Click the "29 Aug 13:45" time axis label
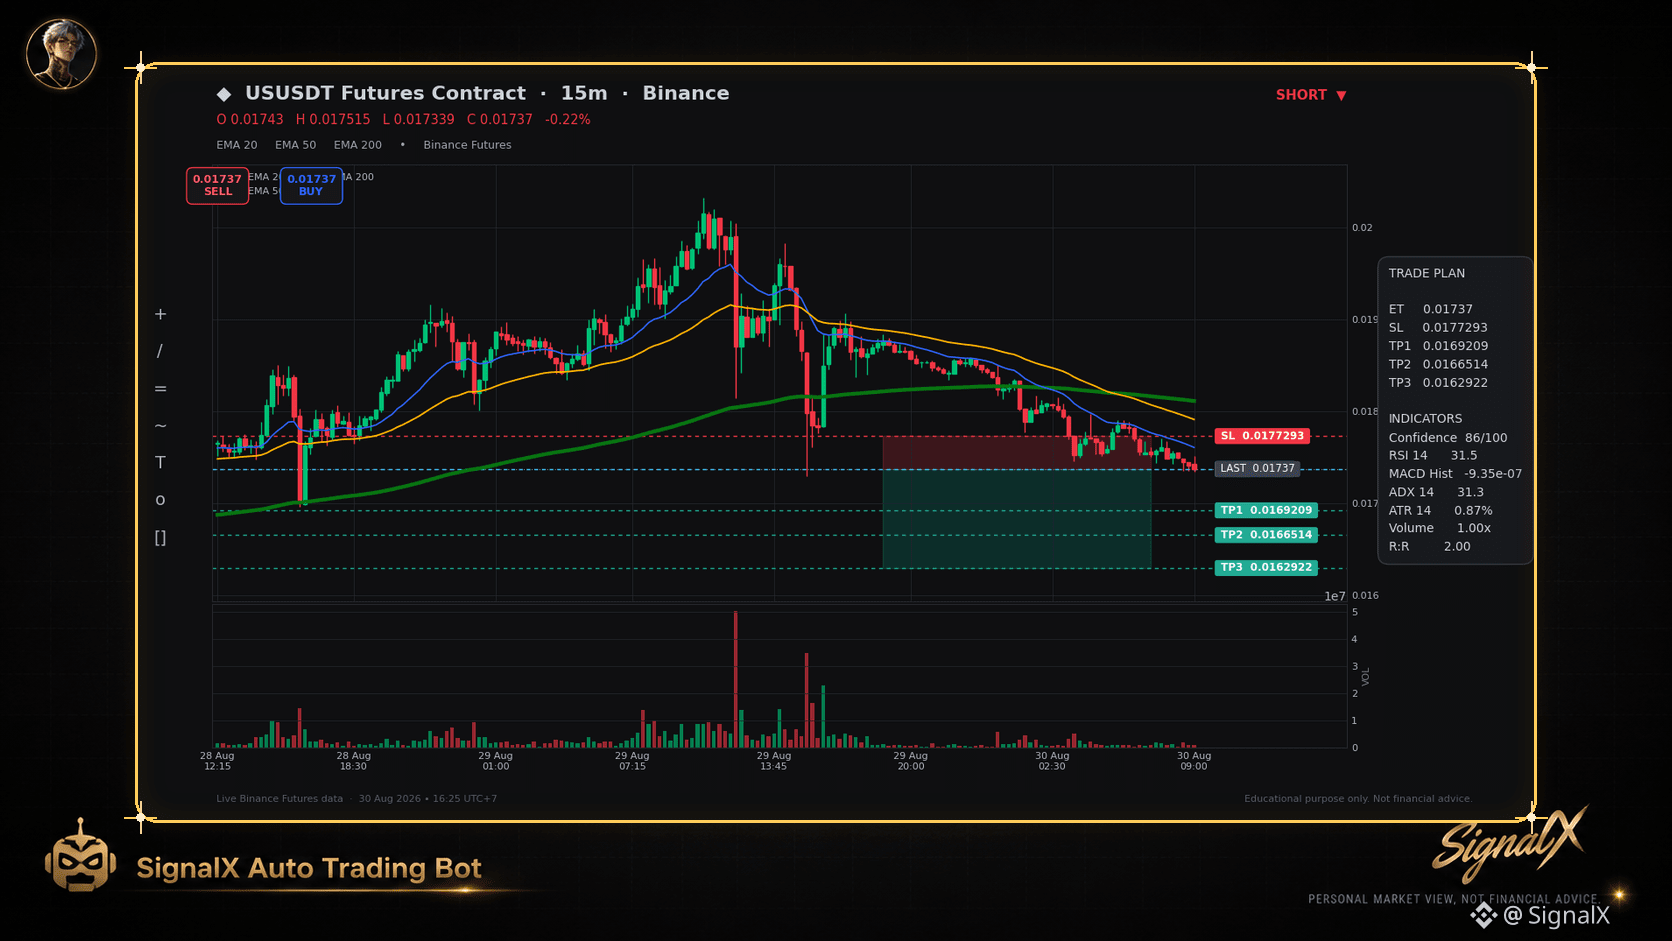The height and width of the screenshot is (941, 1672). point(773,761)
